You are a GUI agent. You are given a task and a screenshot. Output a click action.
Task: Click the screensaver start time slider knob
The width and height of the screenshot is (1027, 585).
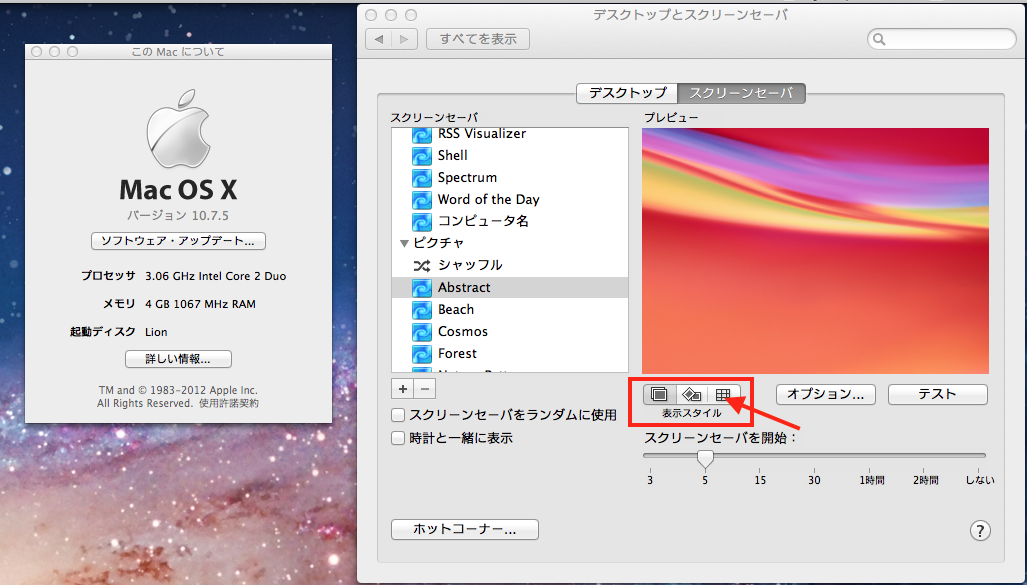pos(705,459)
